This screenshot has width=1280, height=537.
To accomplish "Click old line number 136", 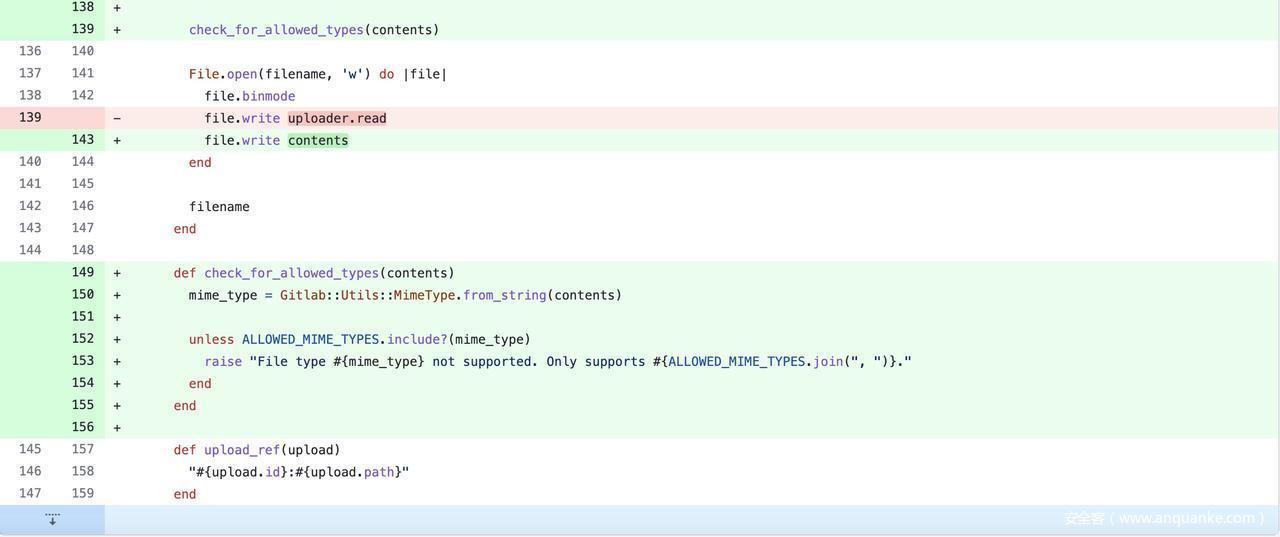I will point(30,51).
